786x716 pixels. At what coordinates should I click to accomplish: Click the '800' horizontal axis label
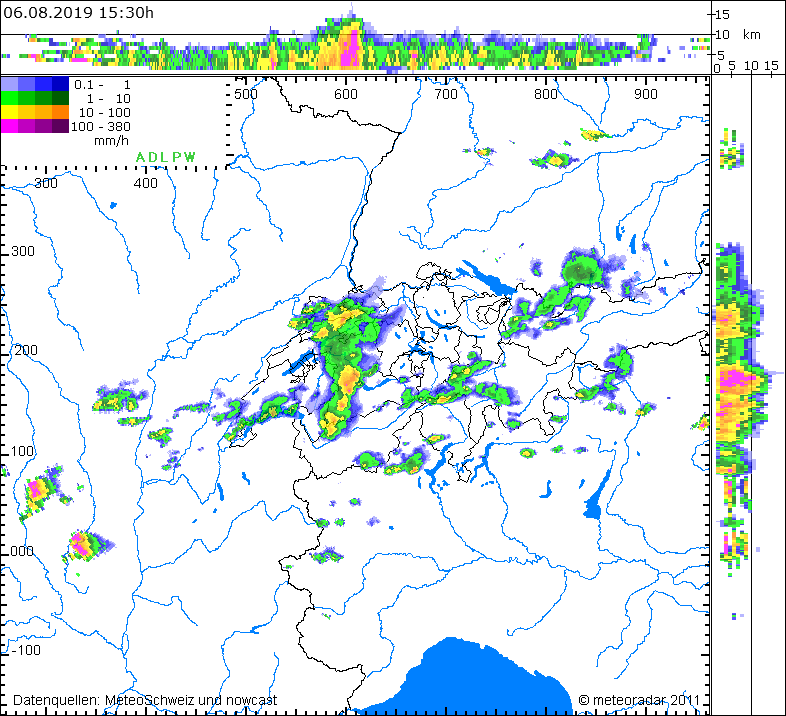click(x=546, y=94)
